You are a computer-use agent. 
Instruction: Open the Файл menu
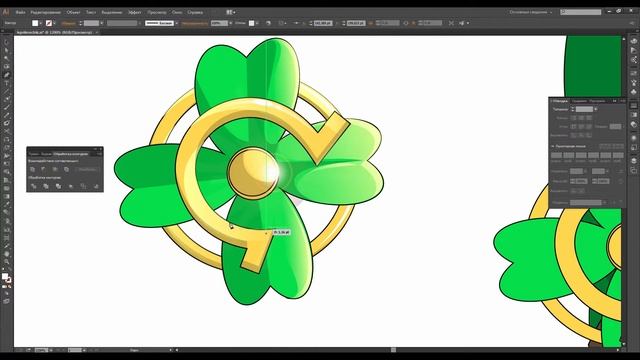pyautogui.click(x=20, y=12)
